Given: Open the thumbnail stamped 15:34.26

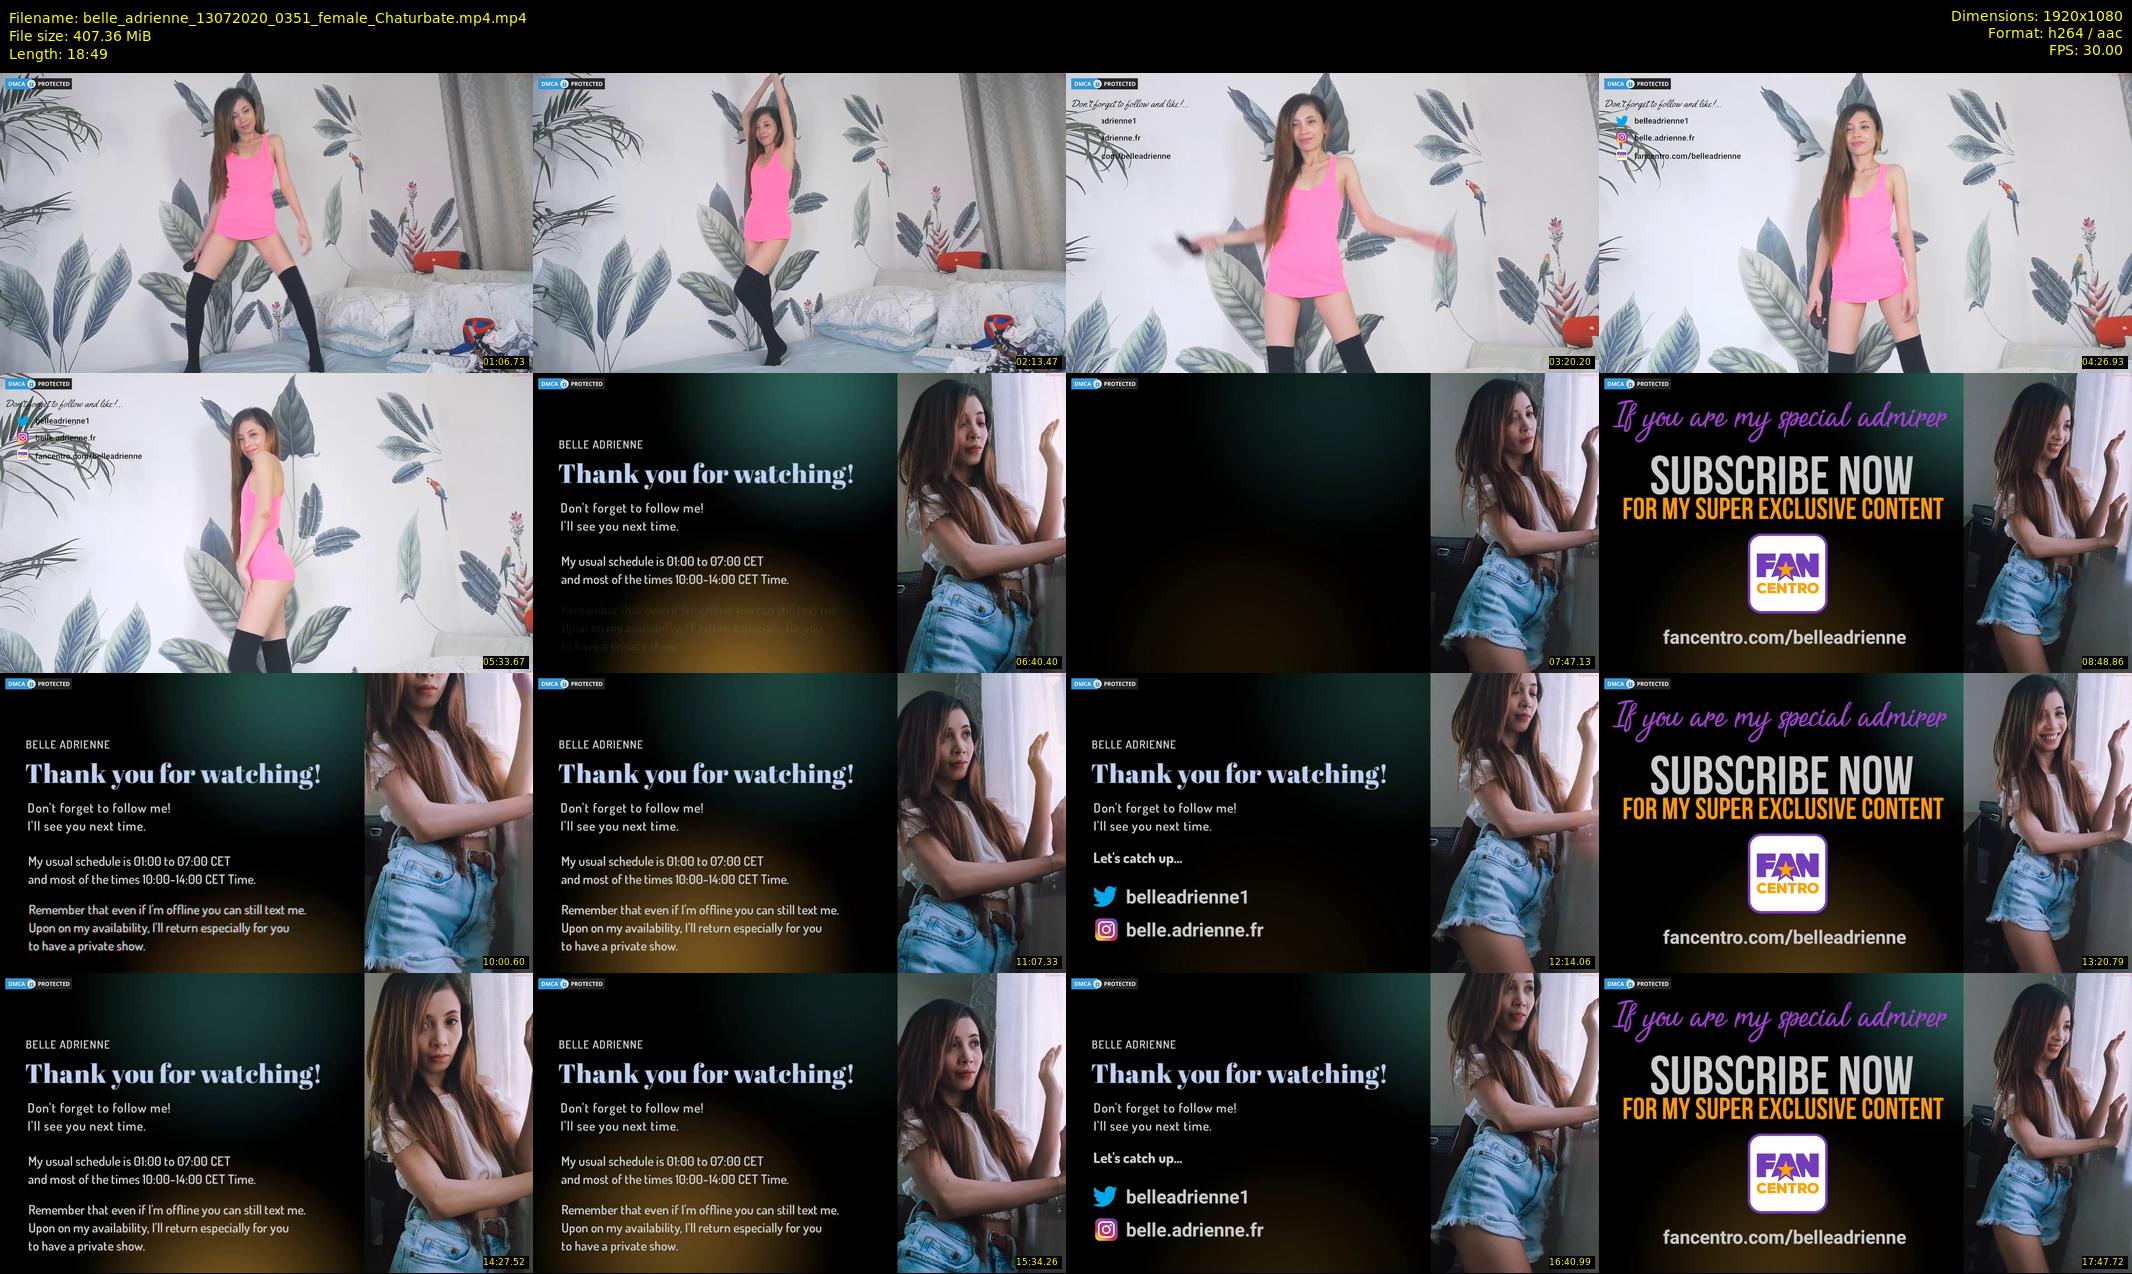Looking at the screenshot, I should [x=799, y=1122].
